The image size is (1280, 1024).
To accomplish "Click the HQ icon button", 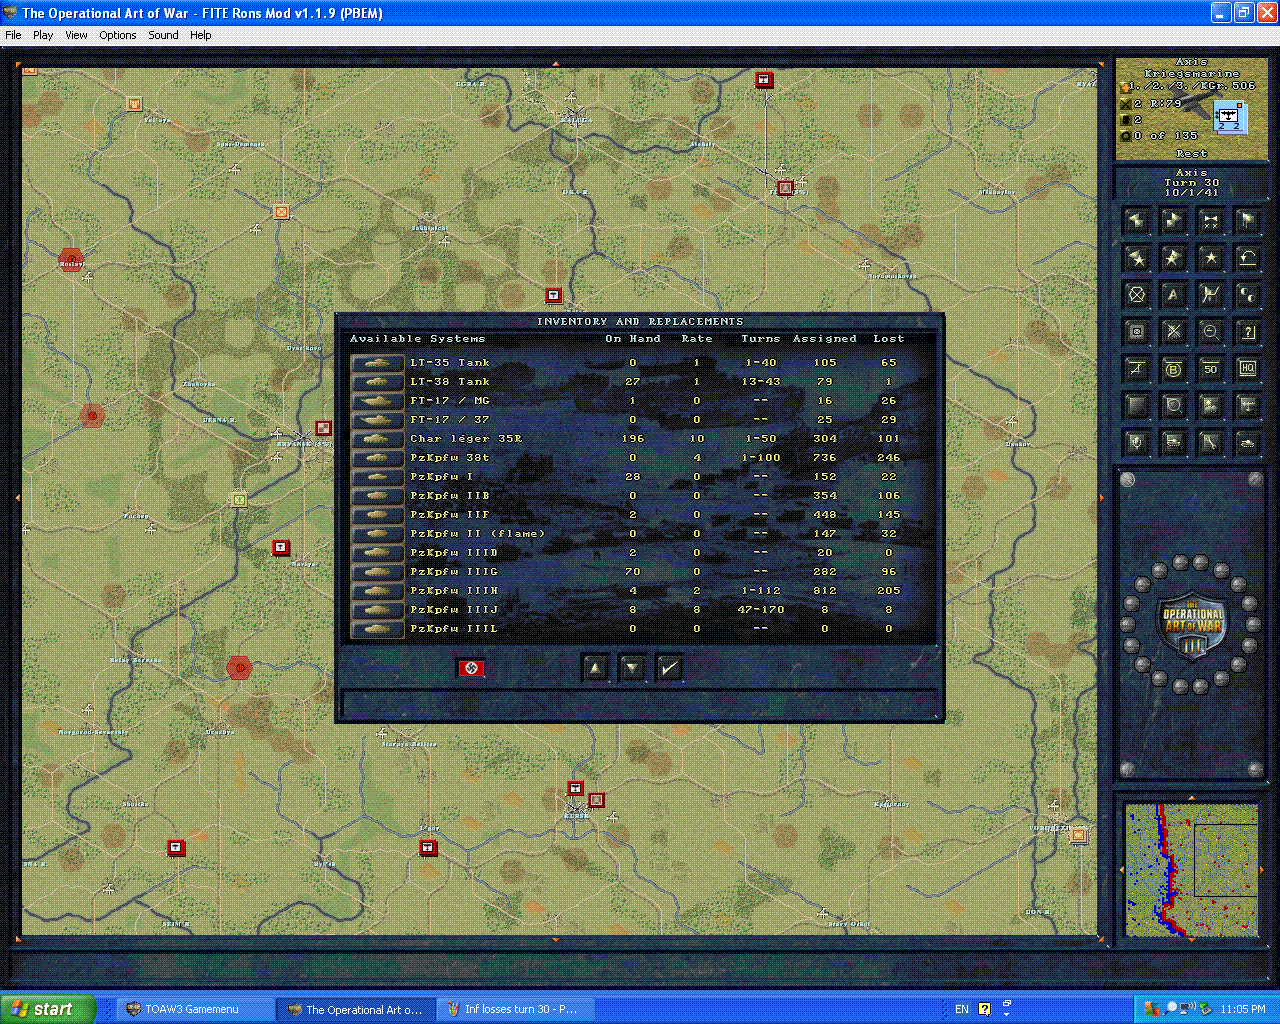I will [1247, 369].
